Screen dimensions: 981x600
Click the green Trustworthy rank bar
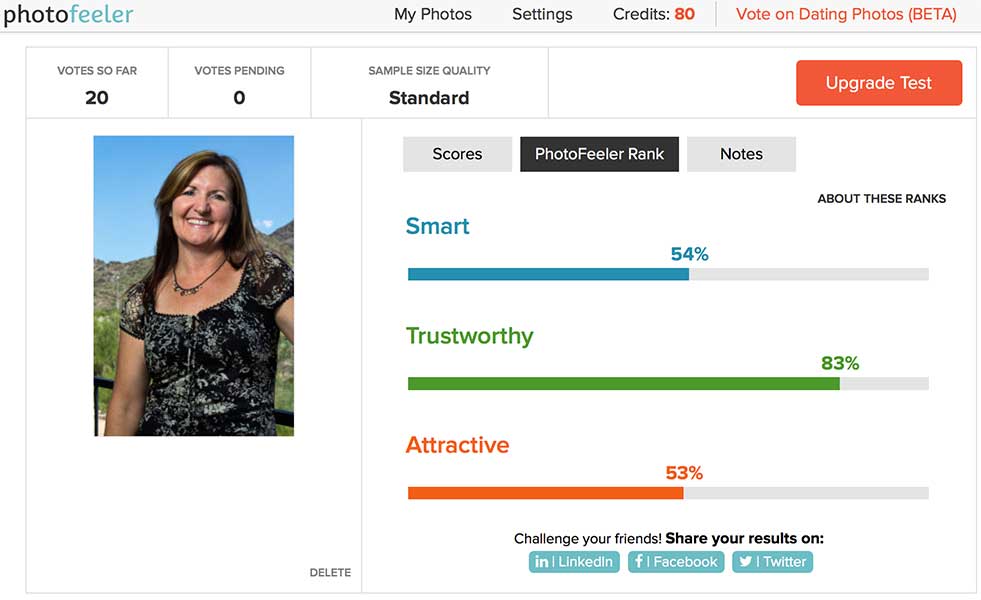[x=623, y=383]
